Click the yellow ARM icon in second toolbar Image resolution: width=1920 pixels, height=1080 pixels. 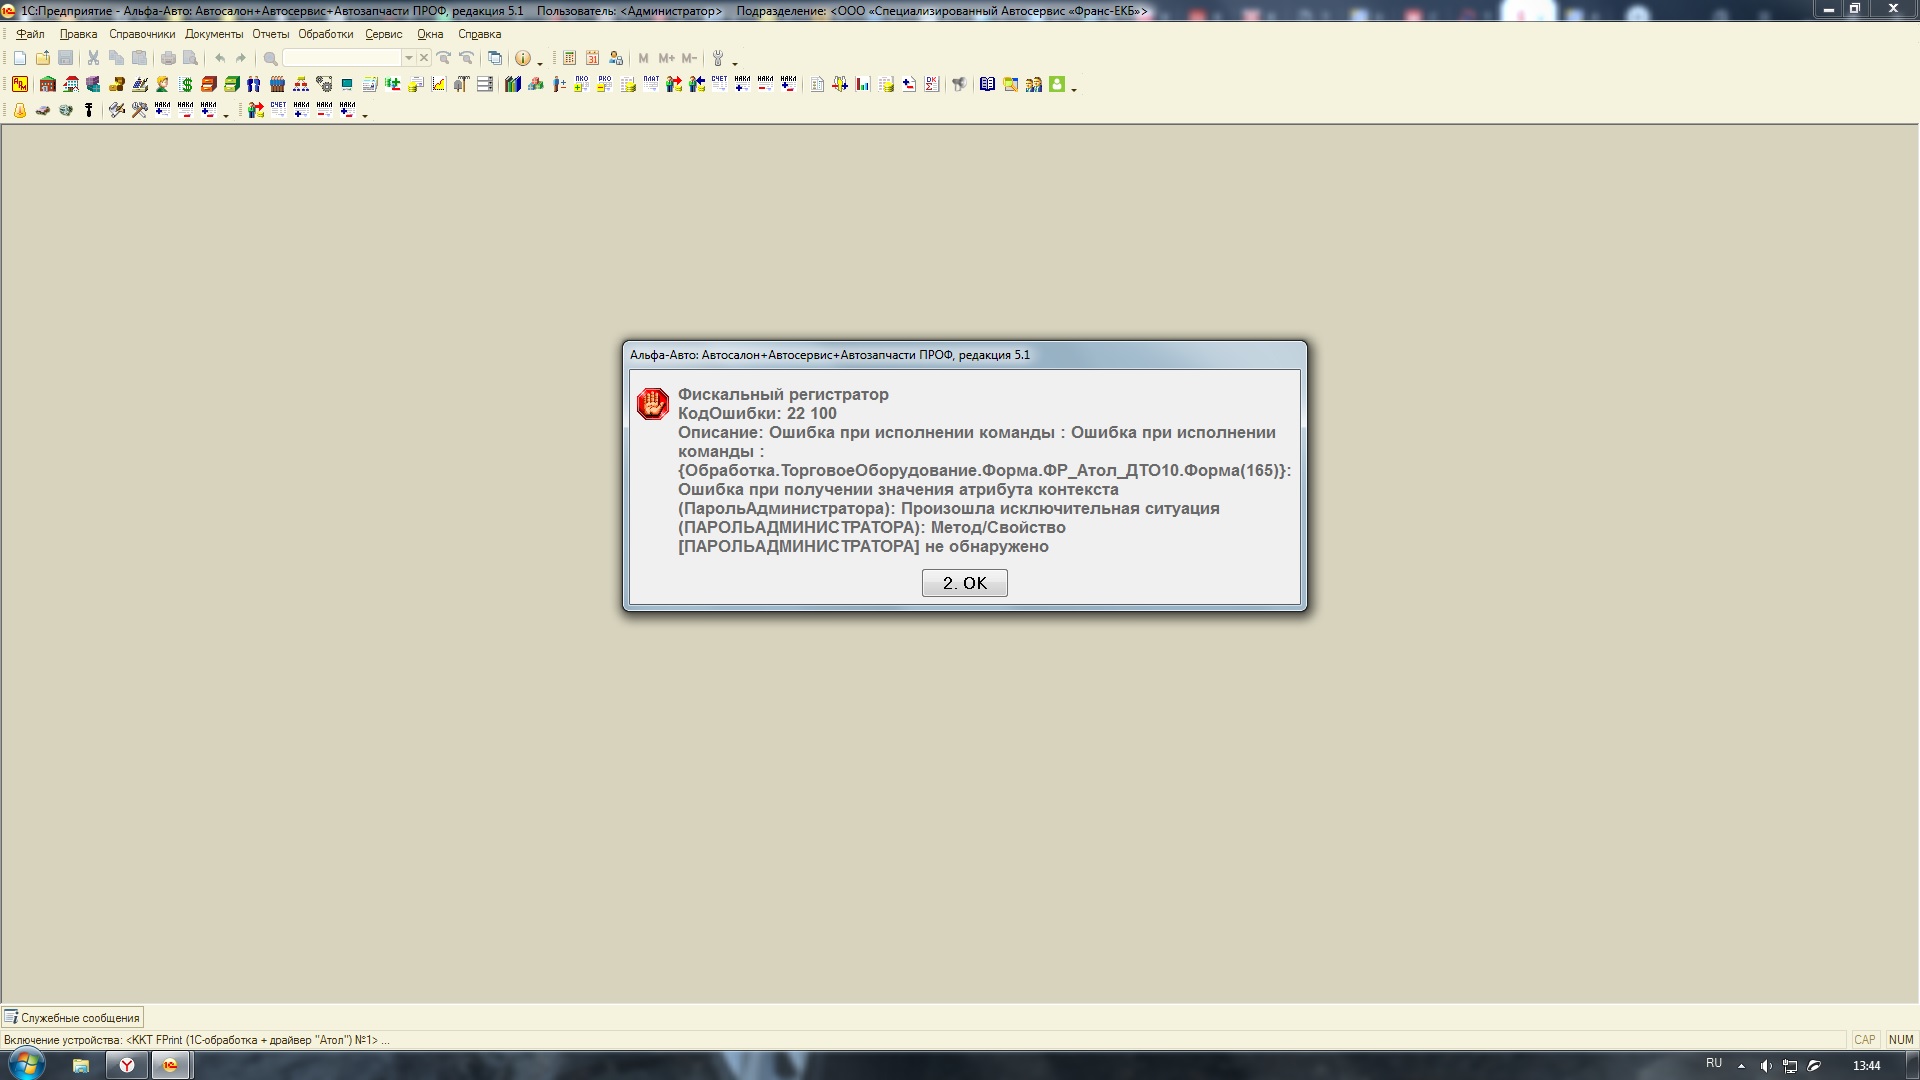point(20,84)
